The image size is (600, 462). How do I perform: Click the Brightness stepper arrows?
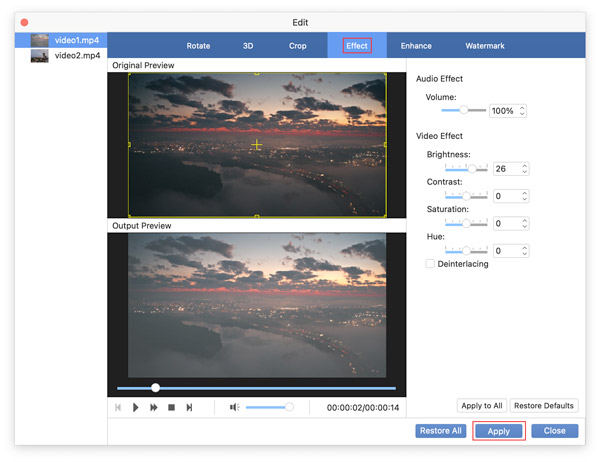pyautogui.click(x=524, y=169)
